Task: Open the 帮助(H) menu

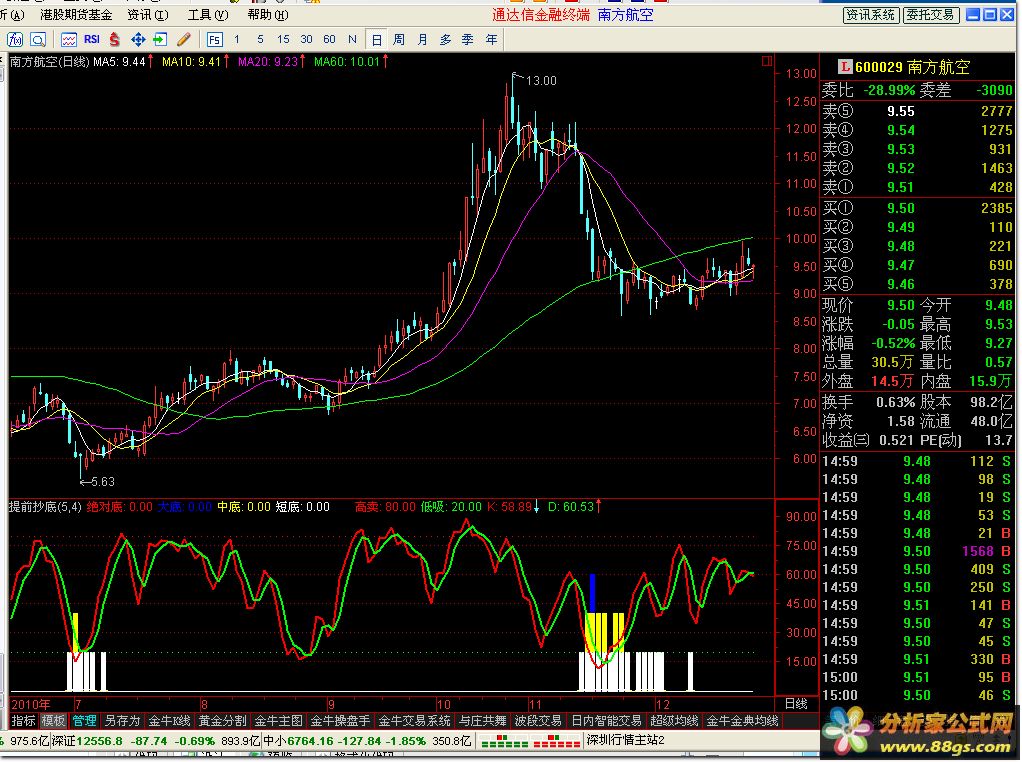Action: tap(268, 14)
